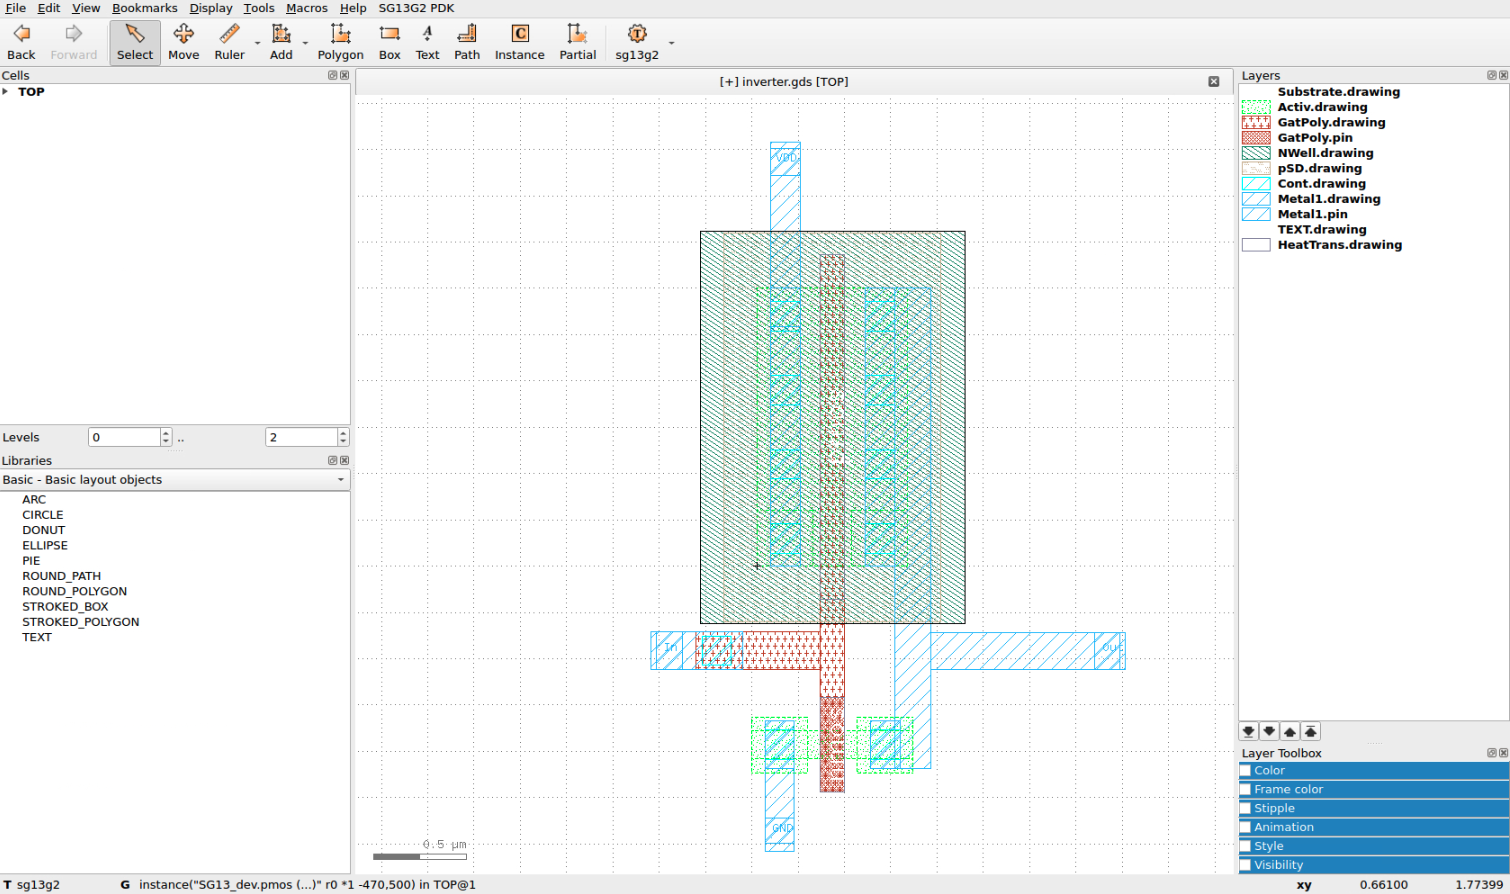
Task: Choose the Instance tool
Action: (x=520, y=43)
